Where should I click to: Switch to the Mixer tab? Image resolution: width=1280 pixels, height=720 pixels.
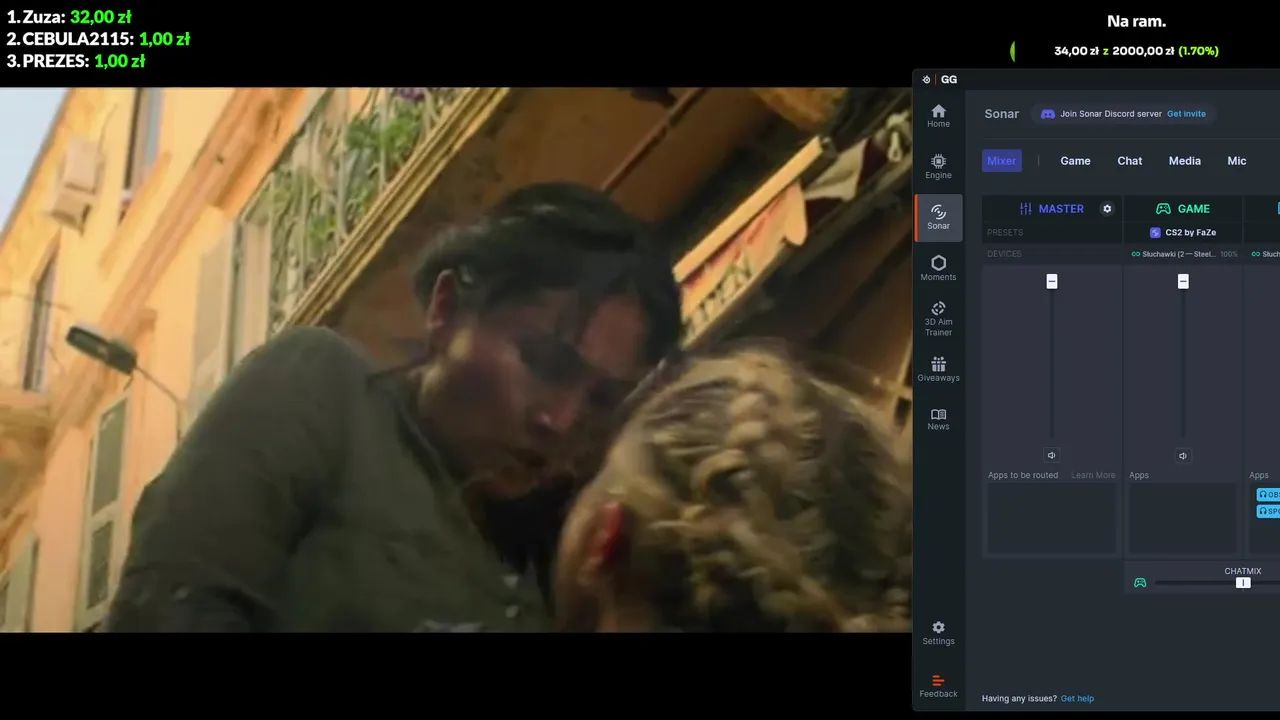1001,161
